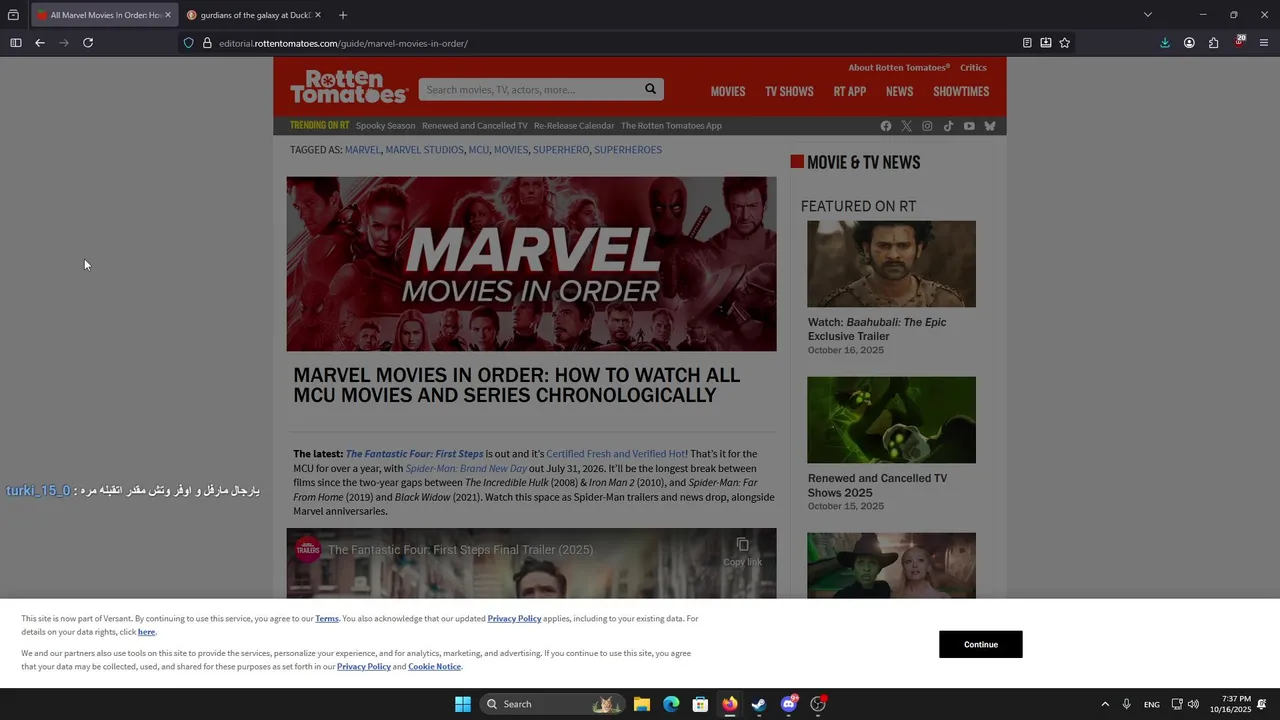Toggle Reader View icon in address bar

point(1027,43)
